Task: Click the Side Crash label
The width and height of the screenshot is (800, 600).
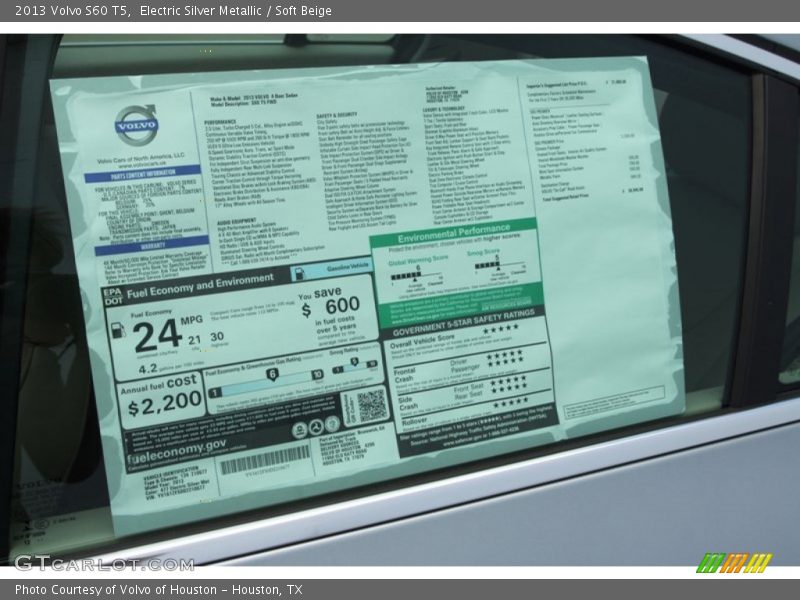Action: coord(408,403)
